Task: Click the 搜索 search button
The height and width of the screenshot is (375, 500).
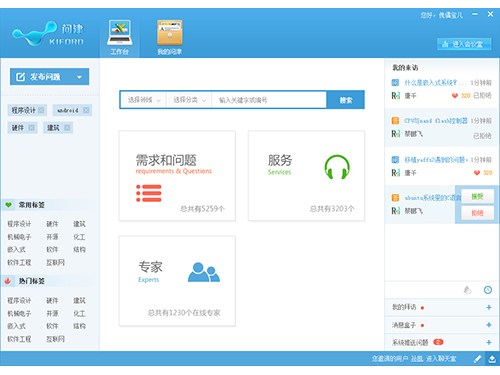Action: (x=346, y=100)
